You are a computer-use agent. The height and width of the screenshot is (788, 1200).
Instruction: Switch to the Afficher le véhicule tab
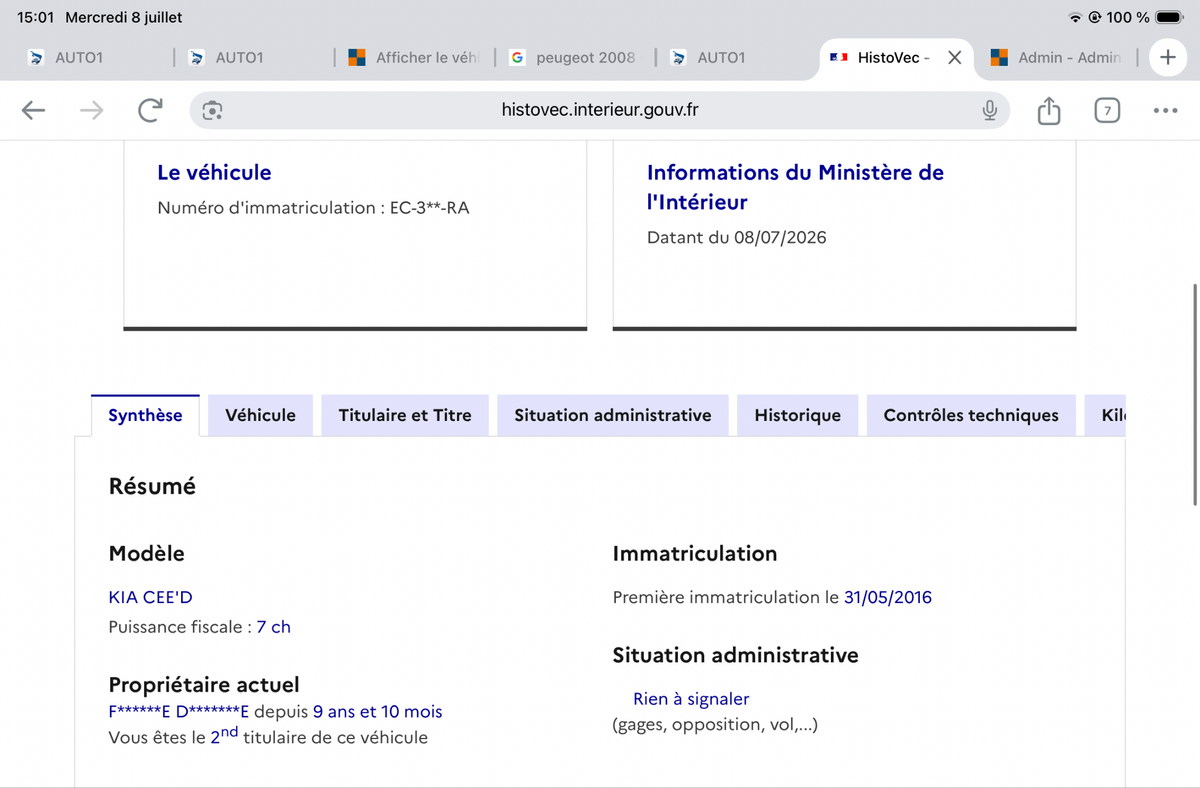pyautogui.click(x=414, y=58)
